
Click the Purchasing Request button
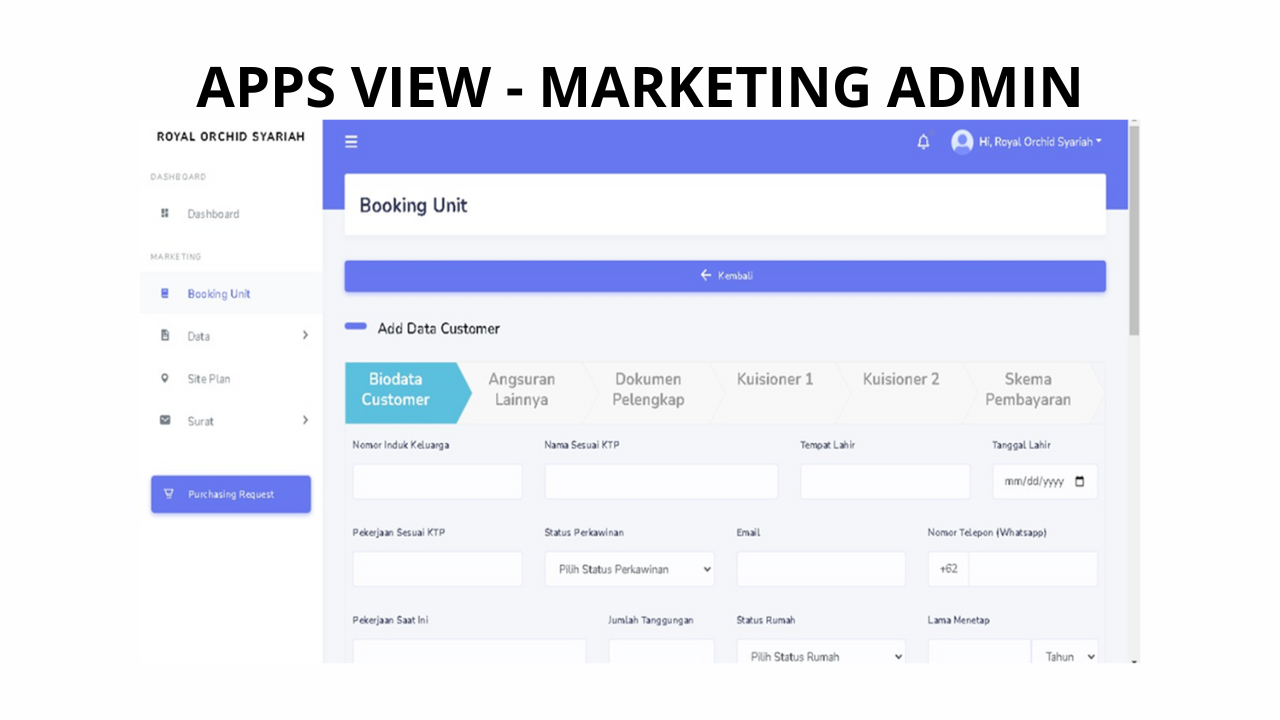click(231, 494)
